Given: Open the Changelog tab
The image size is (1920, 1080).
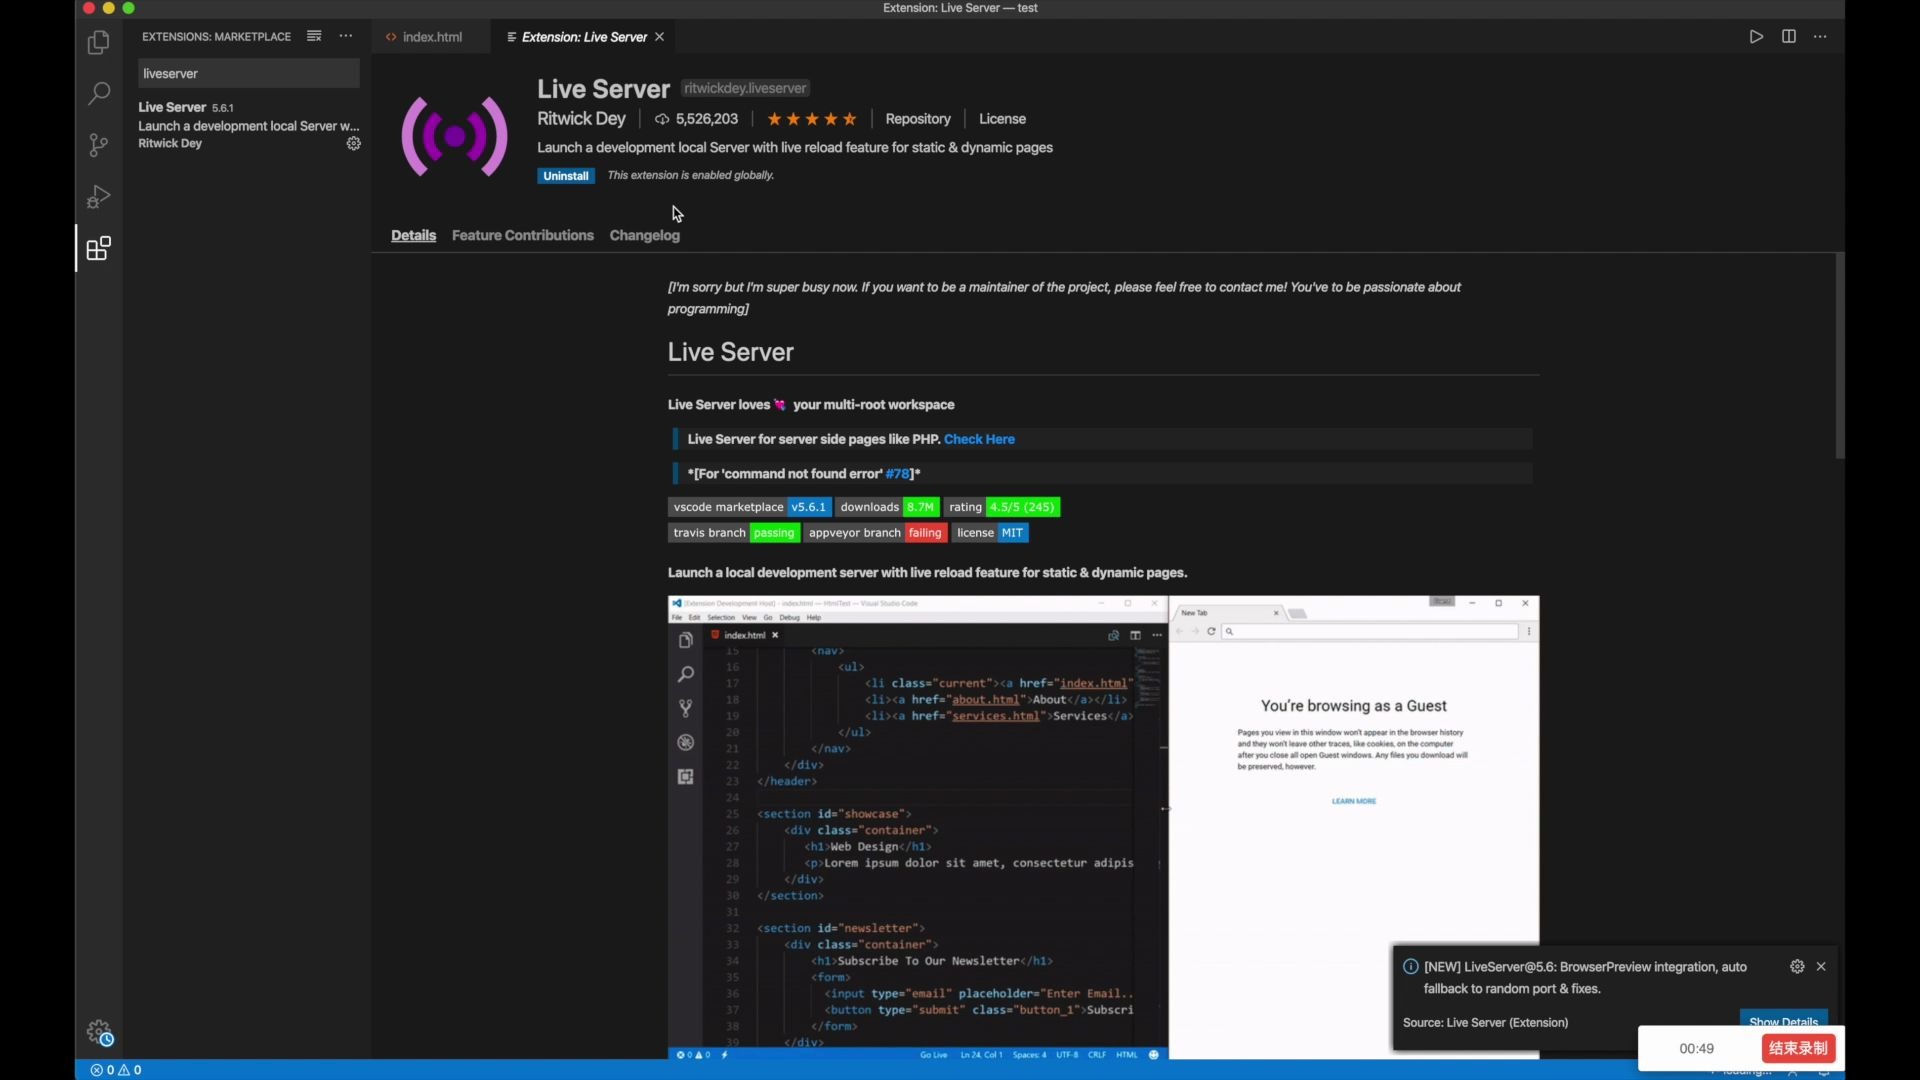Looking at the screenshot, I should (x=645, y=235).
